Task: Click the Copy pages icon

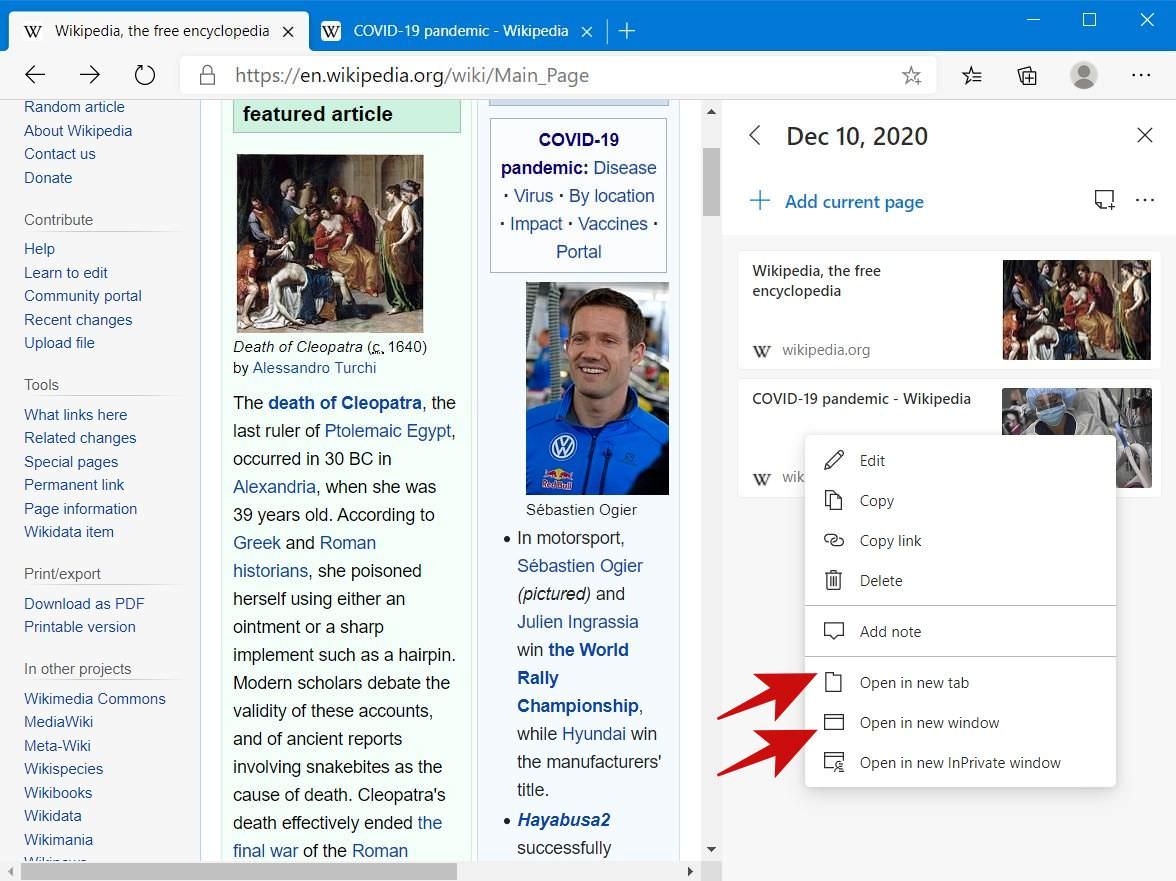Action: [x=833, y=500]
